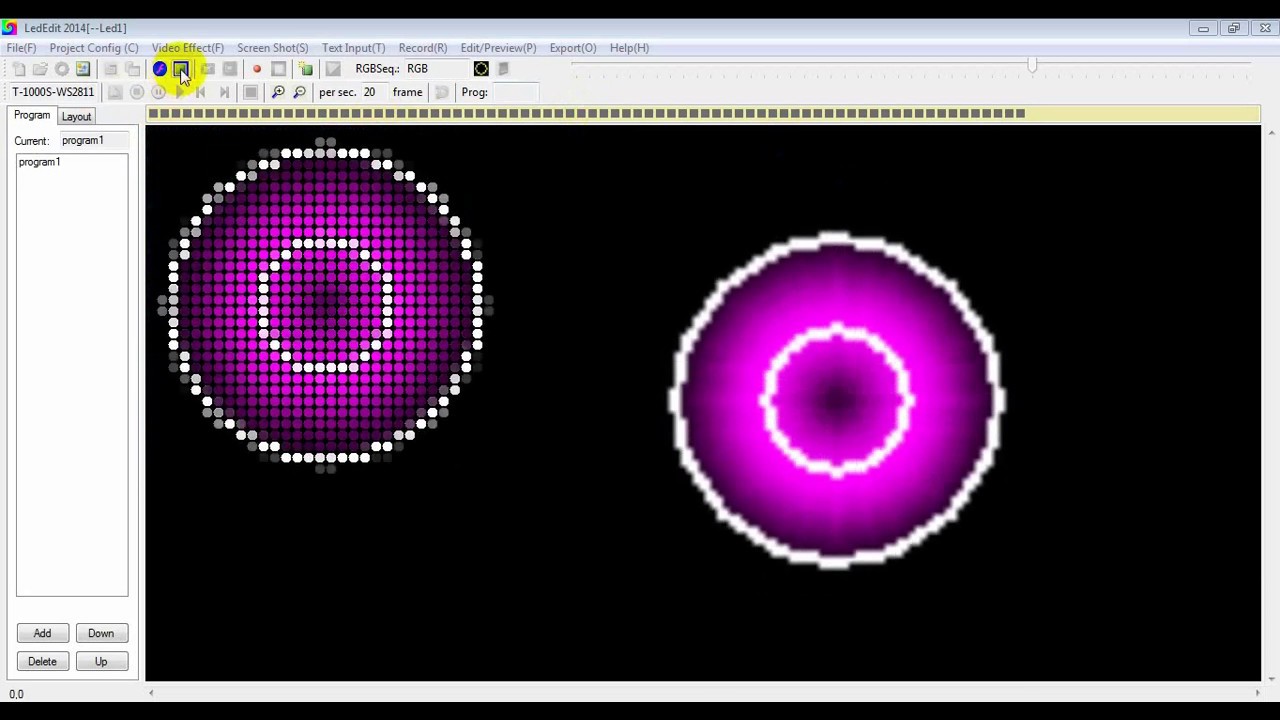Open the Help(H) menu
This screenshot has height=720, width=1280.
click(x=629, y=48)
